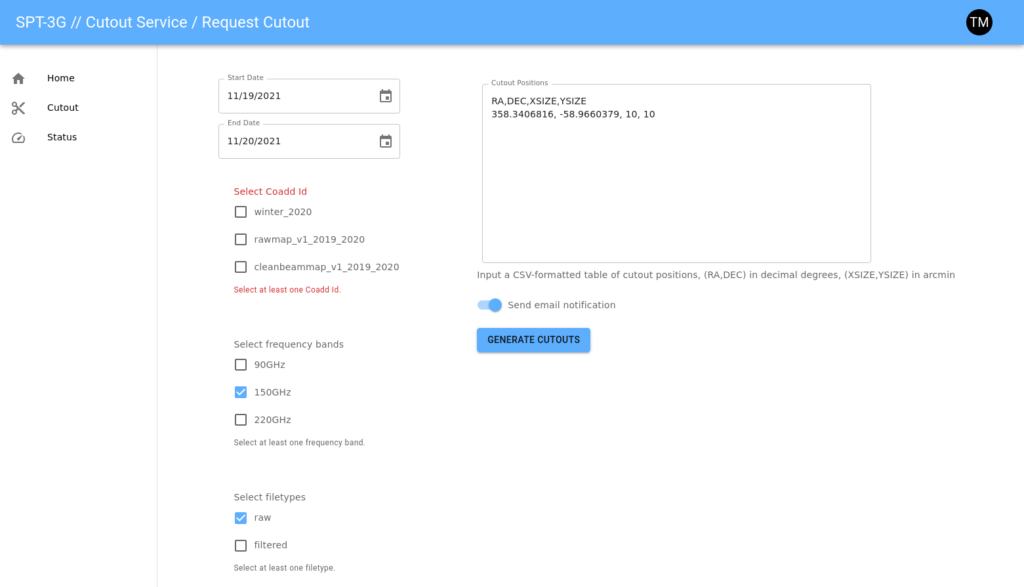This screenshot has width=1024, height=587.
Task: Click the scissors Cutout icon in sidebar
Action: click(18, 108)
